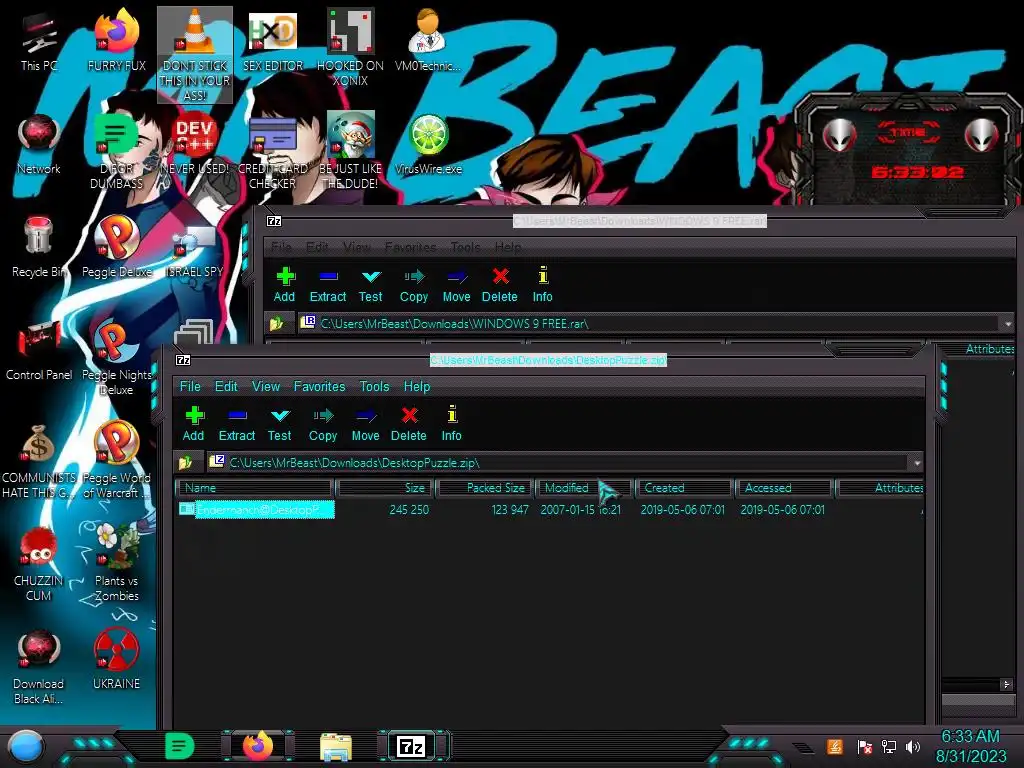Open View menu in the DesktopPuzzle.zip window

(x=266, y=387)
